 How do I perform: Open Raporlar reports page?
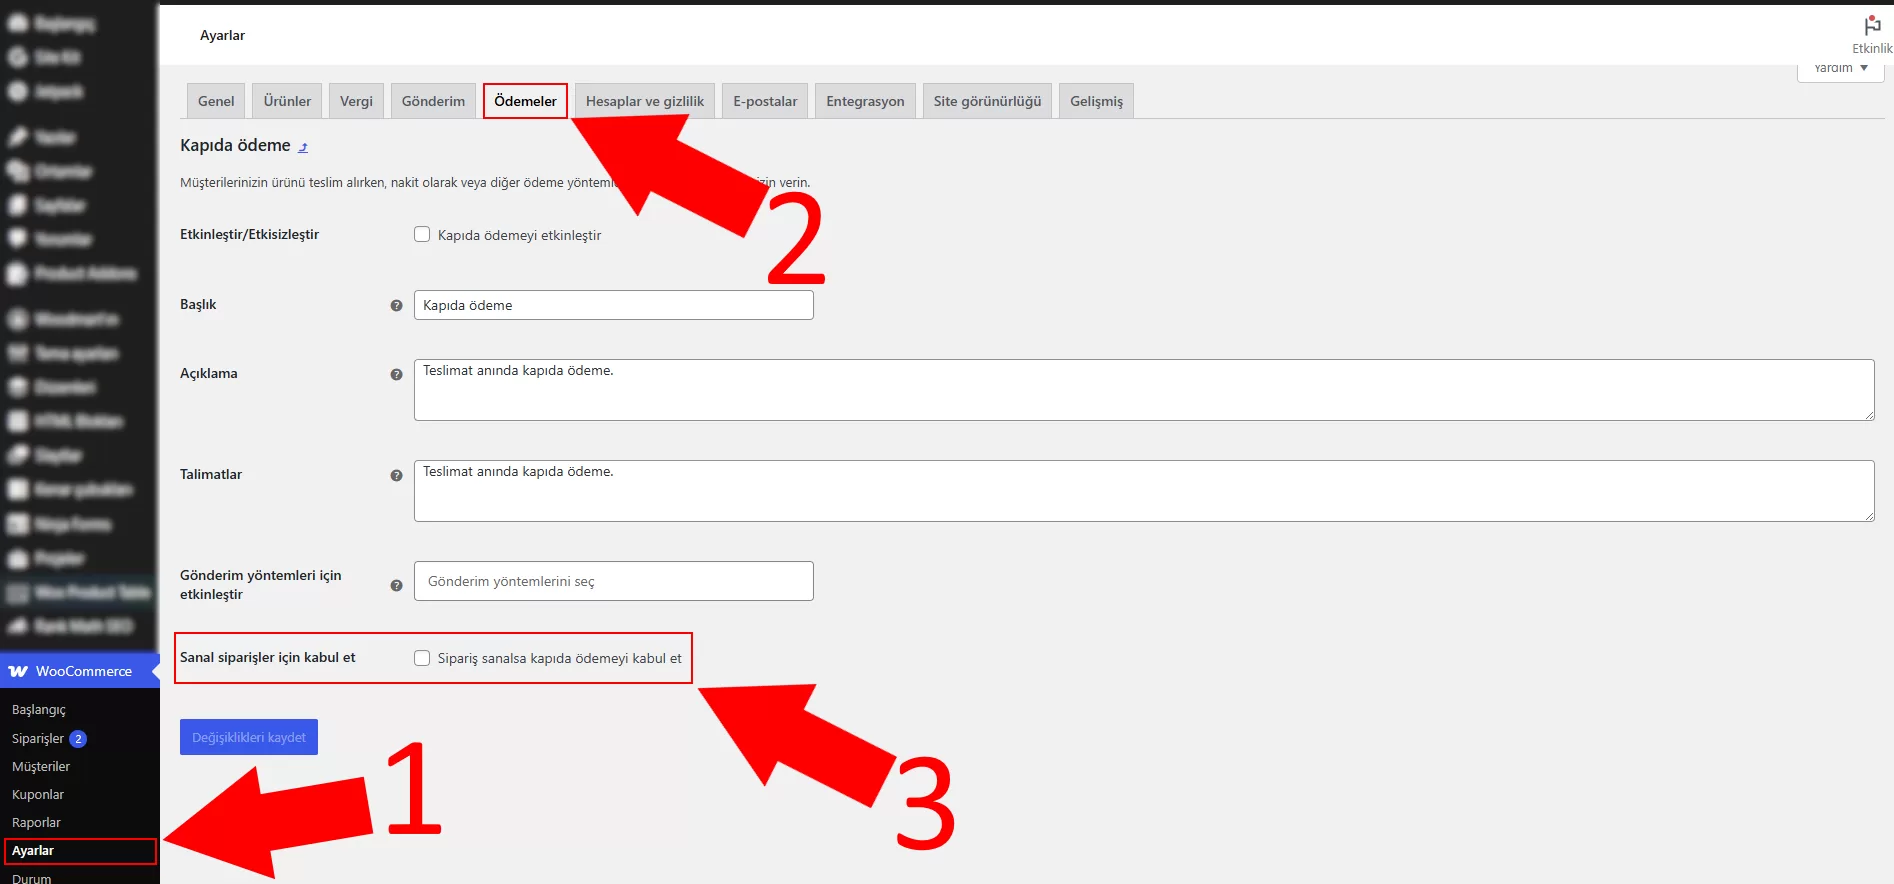[x=36, y=823]
